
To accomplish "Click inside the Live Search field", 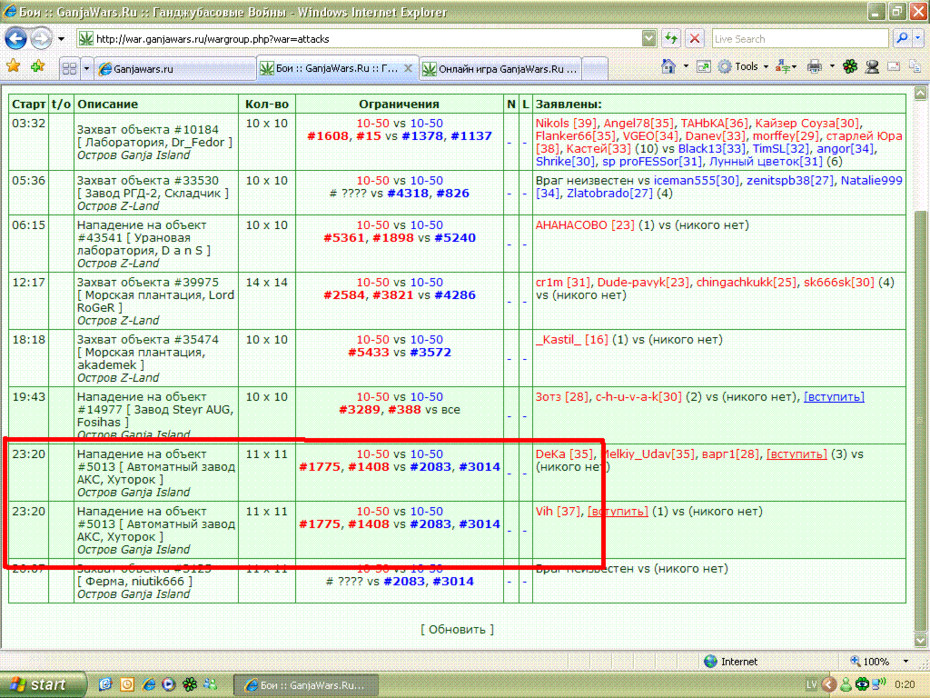I will tap(800, 39).
